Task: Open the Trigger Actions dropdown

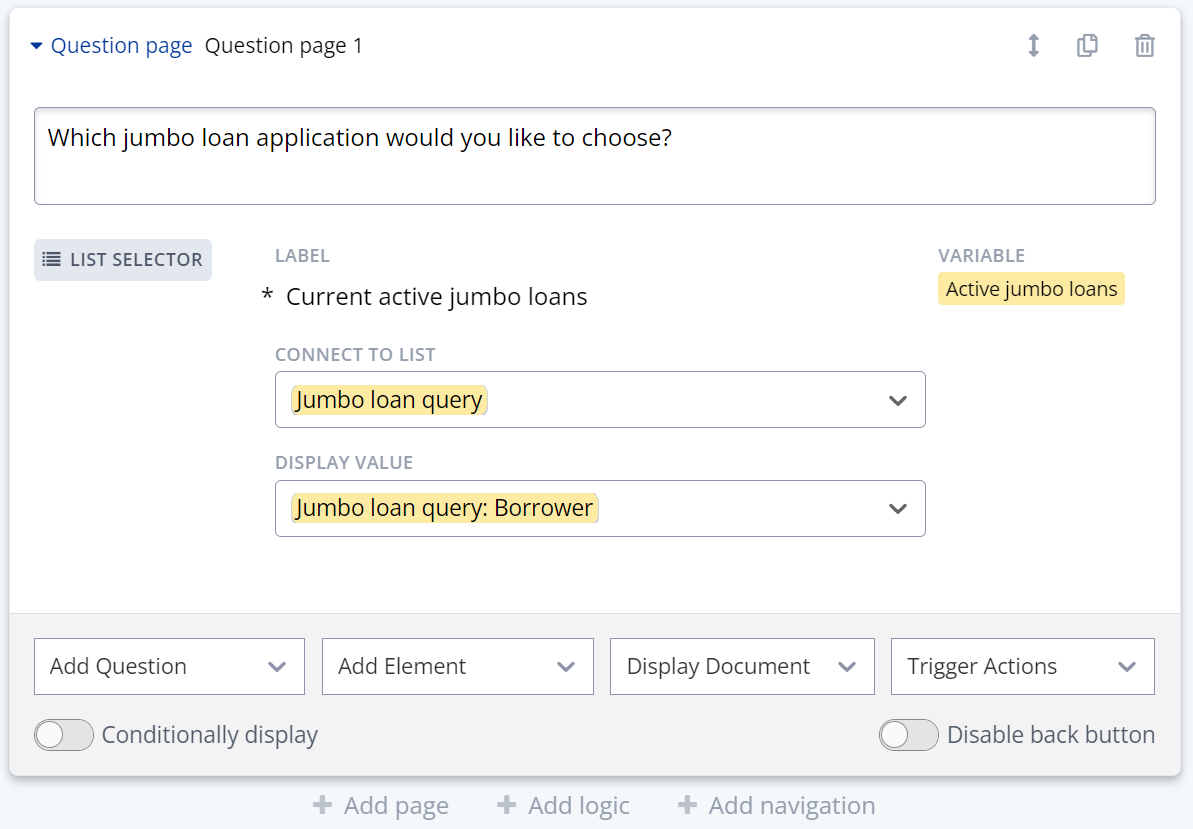Action: click(x=1022, y=667)
